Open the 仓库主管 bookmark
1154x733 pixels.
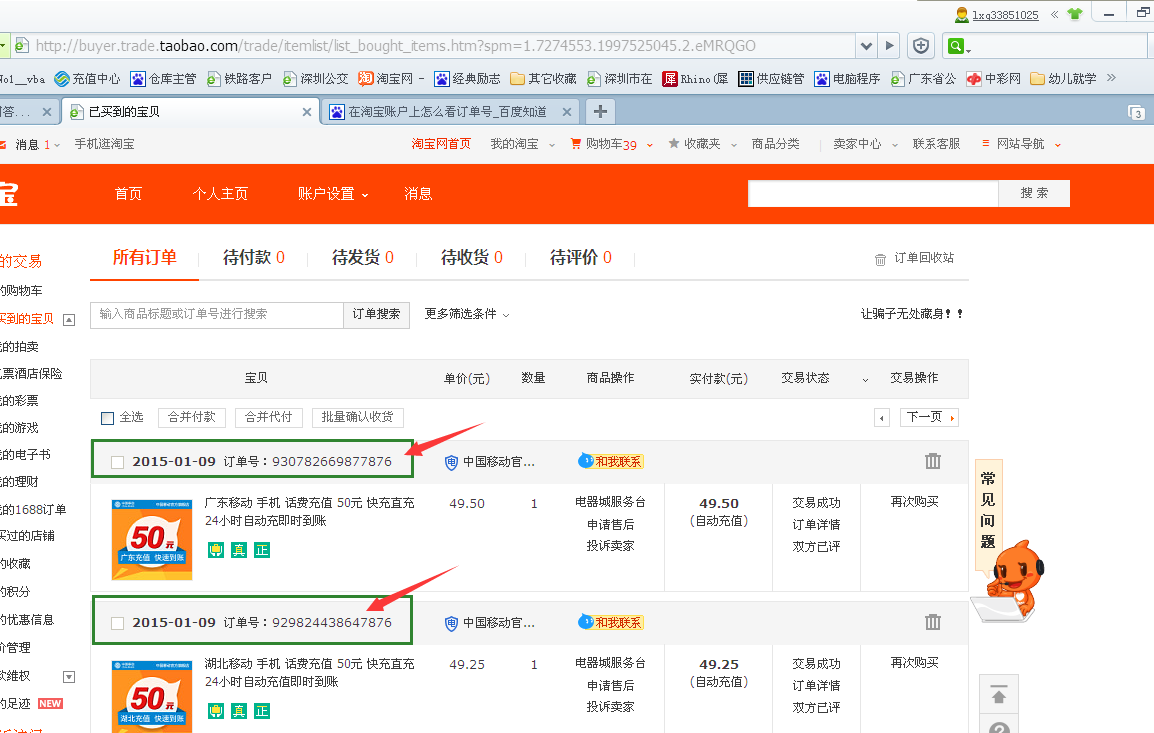[163, 79]
